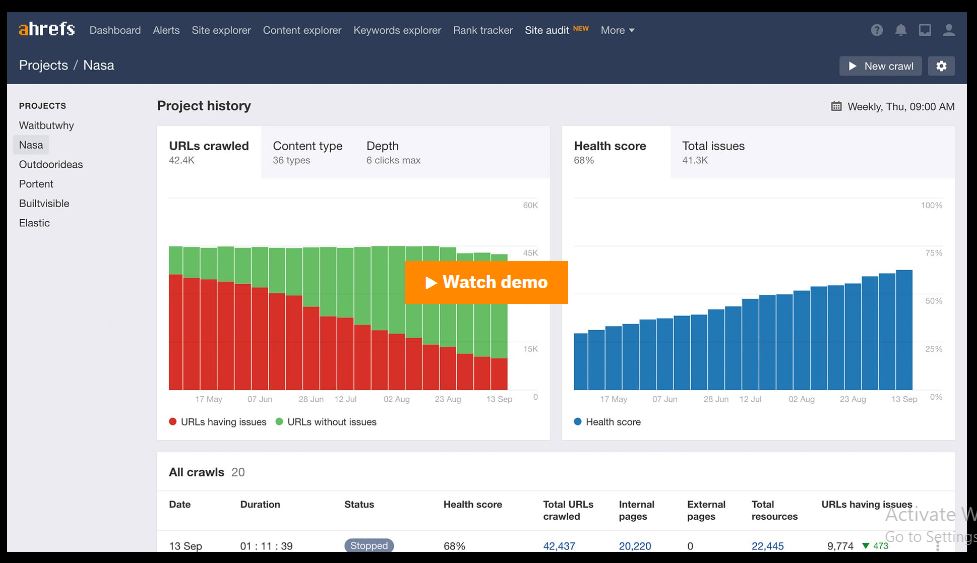Click the 13 Sep crawl date cell

pyautogui.click(x=186, y=546)
